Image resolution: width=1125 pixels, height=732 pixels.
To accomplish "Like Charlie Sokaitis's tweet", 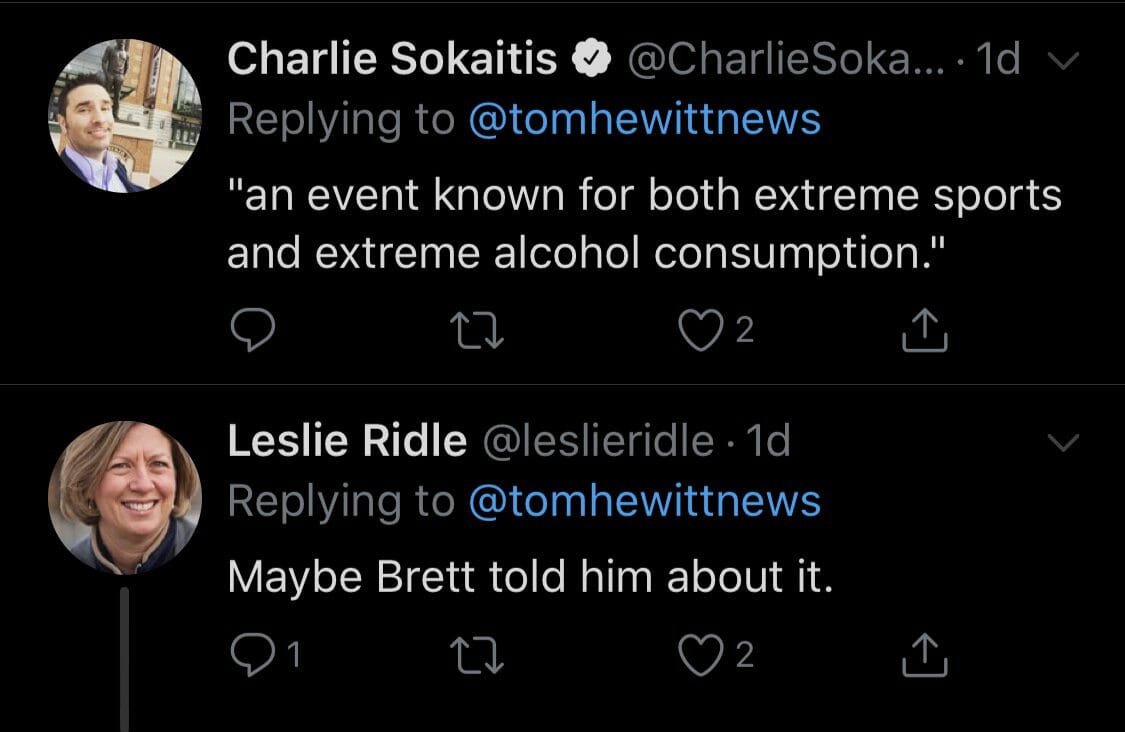I will tap(700, 330).
